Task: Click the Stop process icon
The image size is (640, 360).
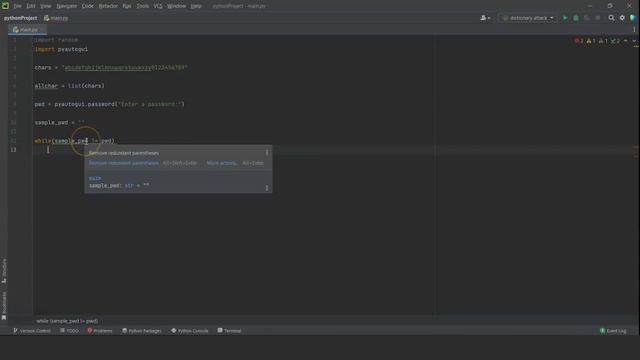Action: (x=598, y=18)
